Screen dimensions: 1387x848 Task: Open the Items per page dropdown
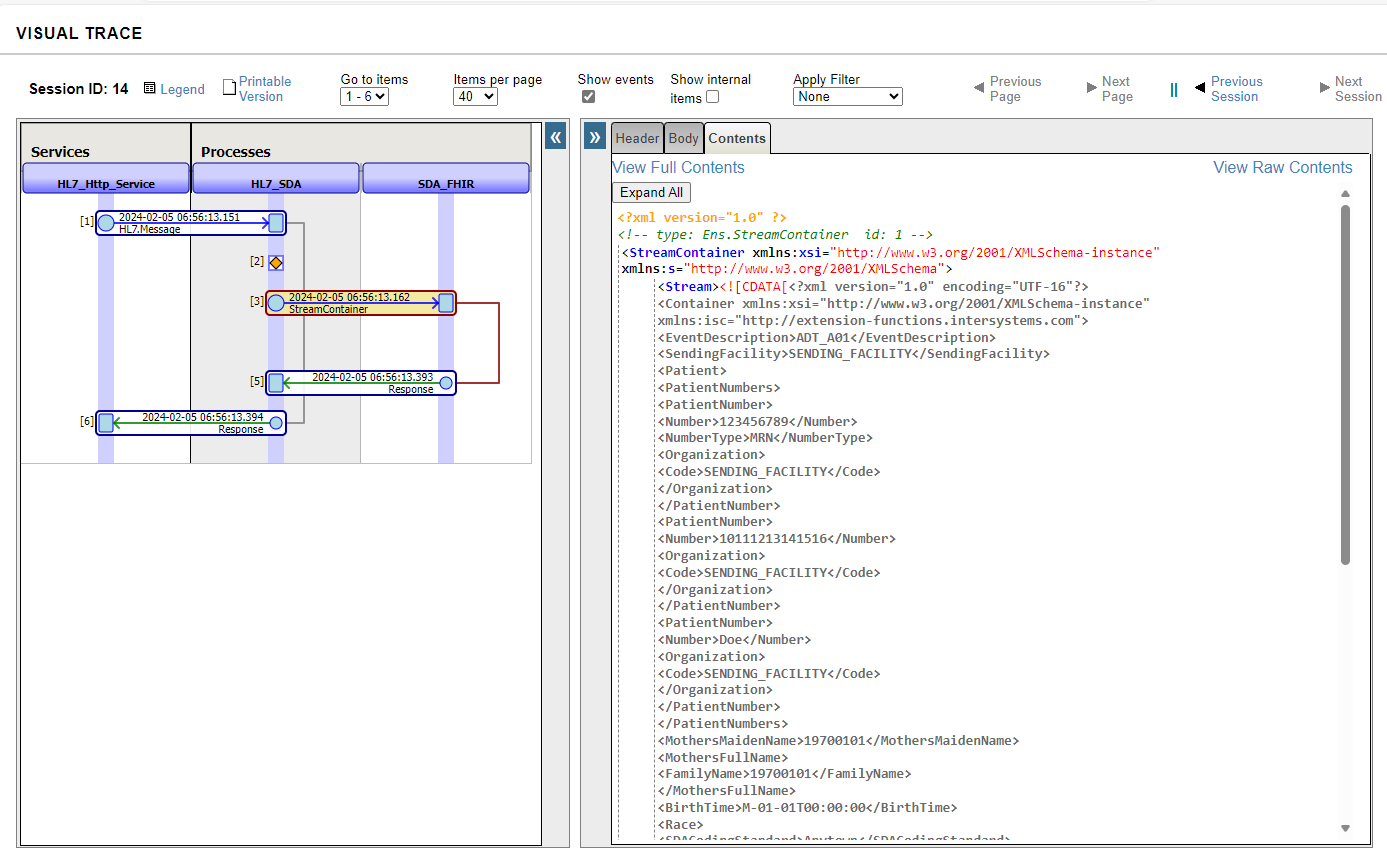[x=475, y=97]
